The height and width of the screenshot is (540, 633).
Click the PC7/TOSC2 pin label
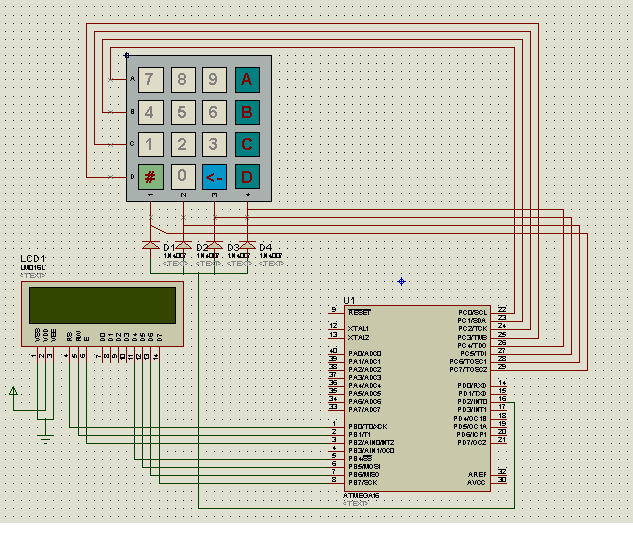(x=468, y=370)
